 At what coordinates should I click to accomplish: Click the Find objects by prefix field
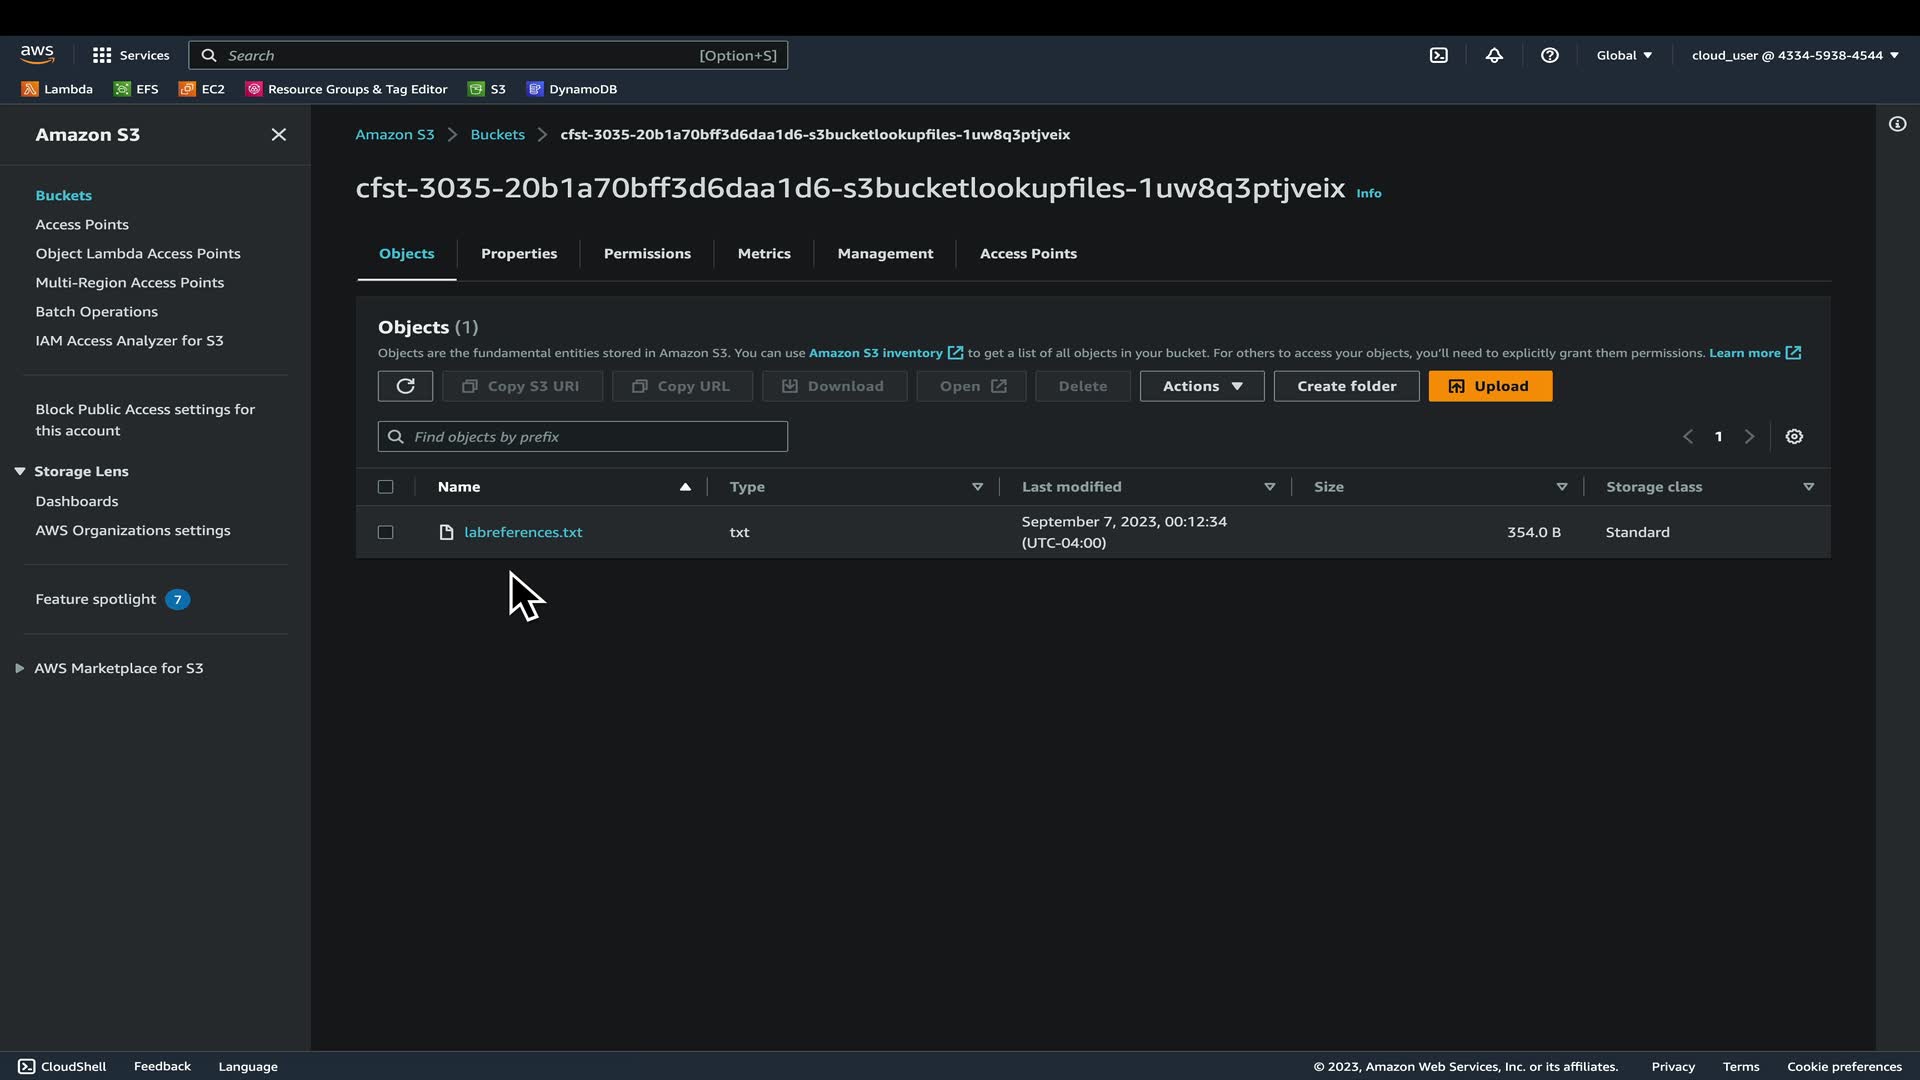[x=583, y=436]
